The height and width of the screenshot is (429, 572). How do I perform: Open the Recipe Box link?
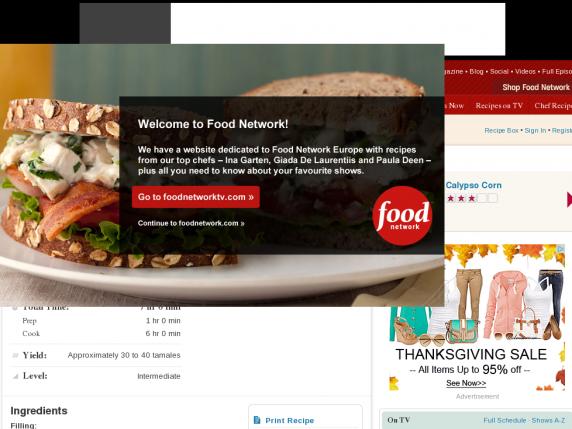[x=501, y=131]
